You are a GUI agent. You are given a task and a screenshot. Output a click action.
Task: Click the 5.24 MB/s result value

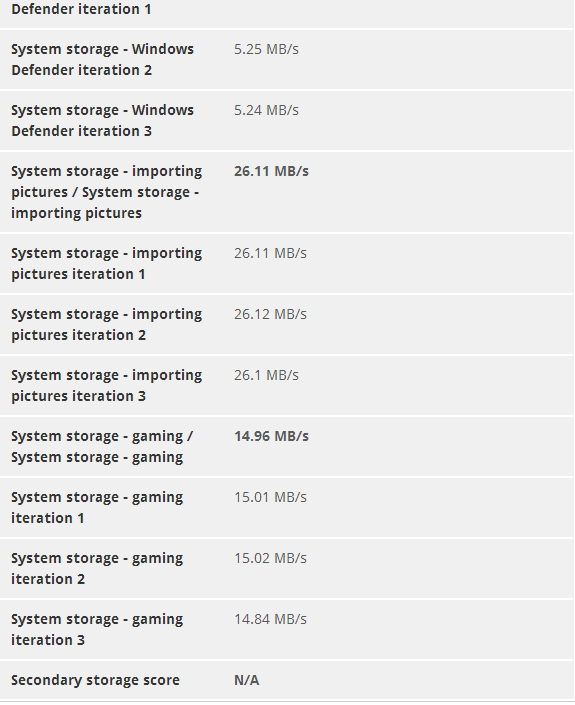pos(266,110)
